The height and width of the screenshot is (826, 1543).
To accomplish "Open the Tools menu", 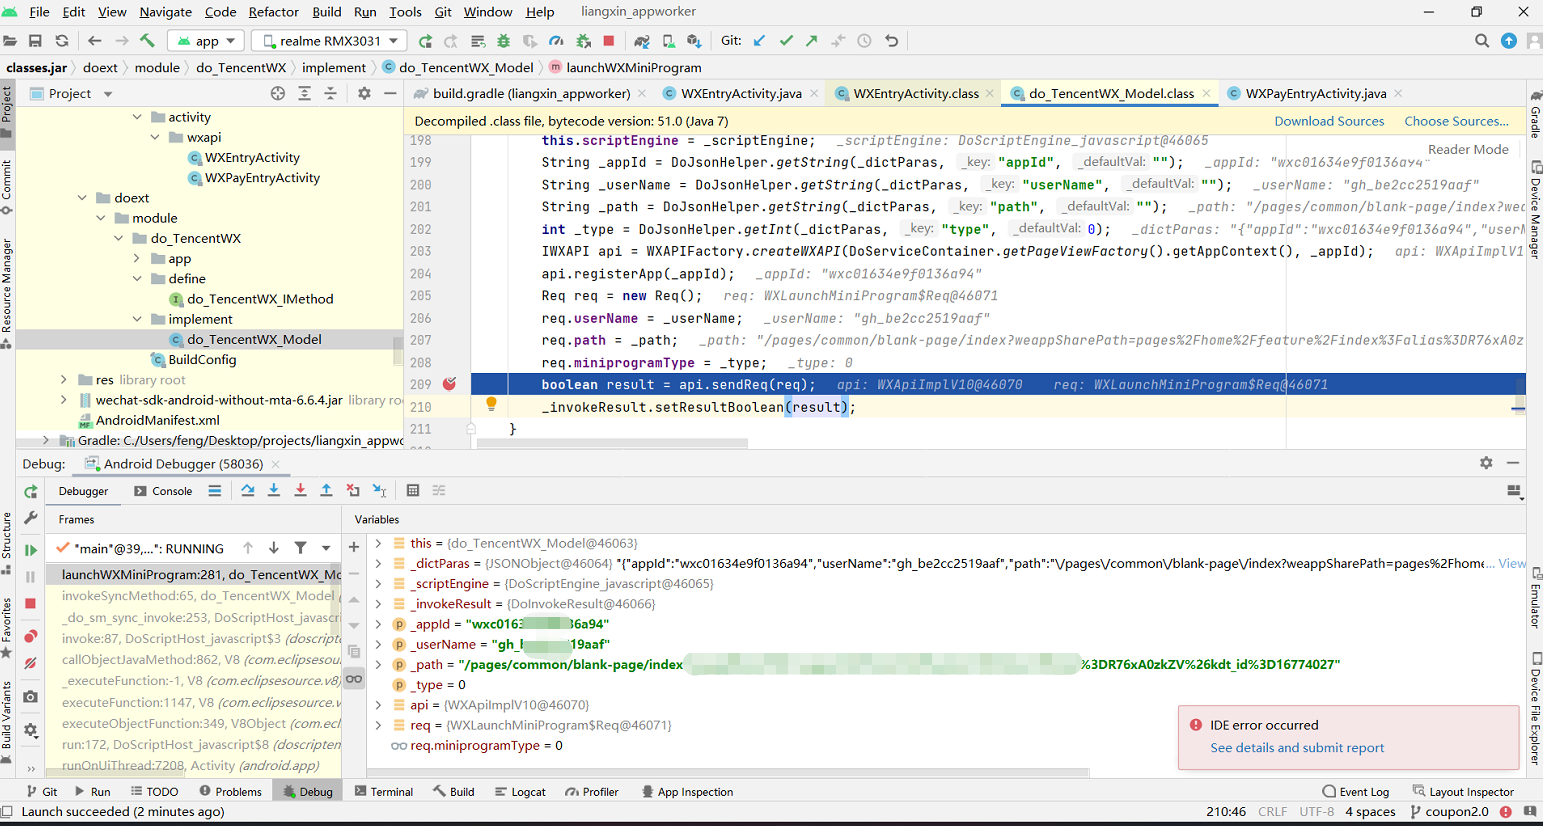I will point(405,12).
